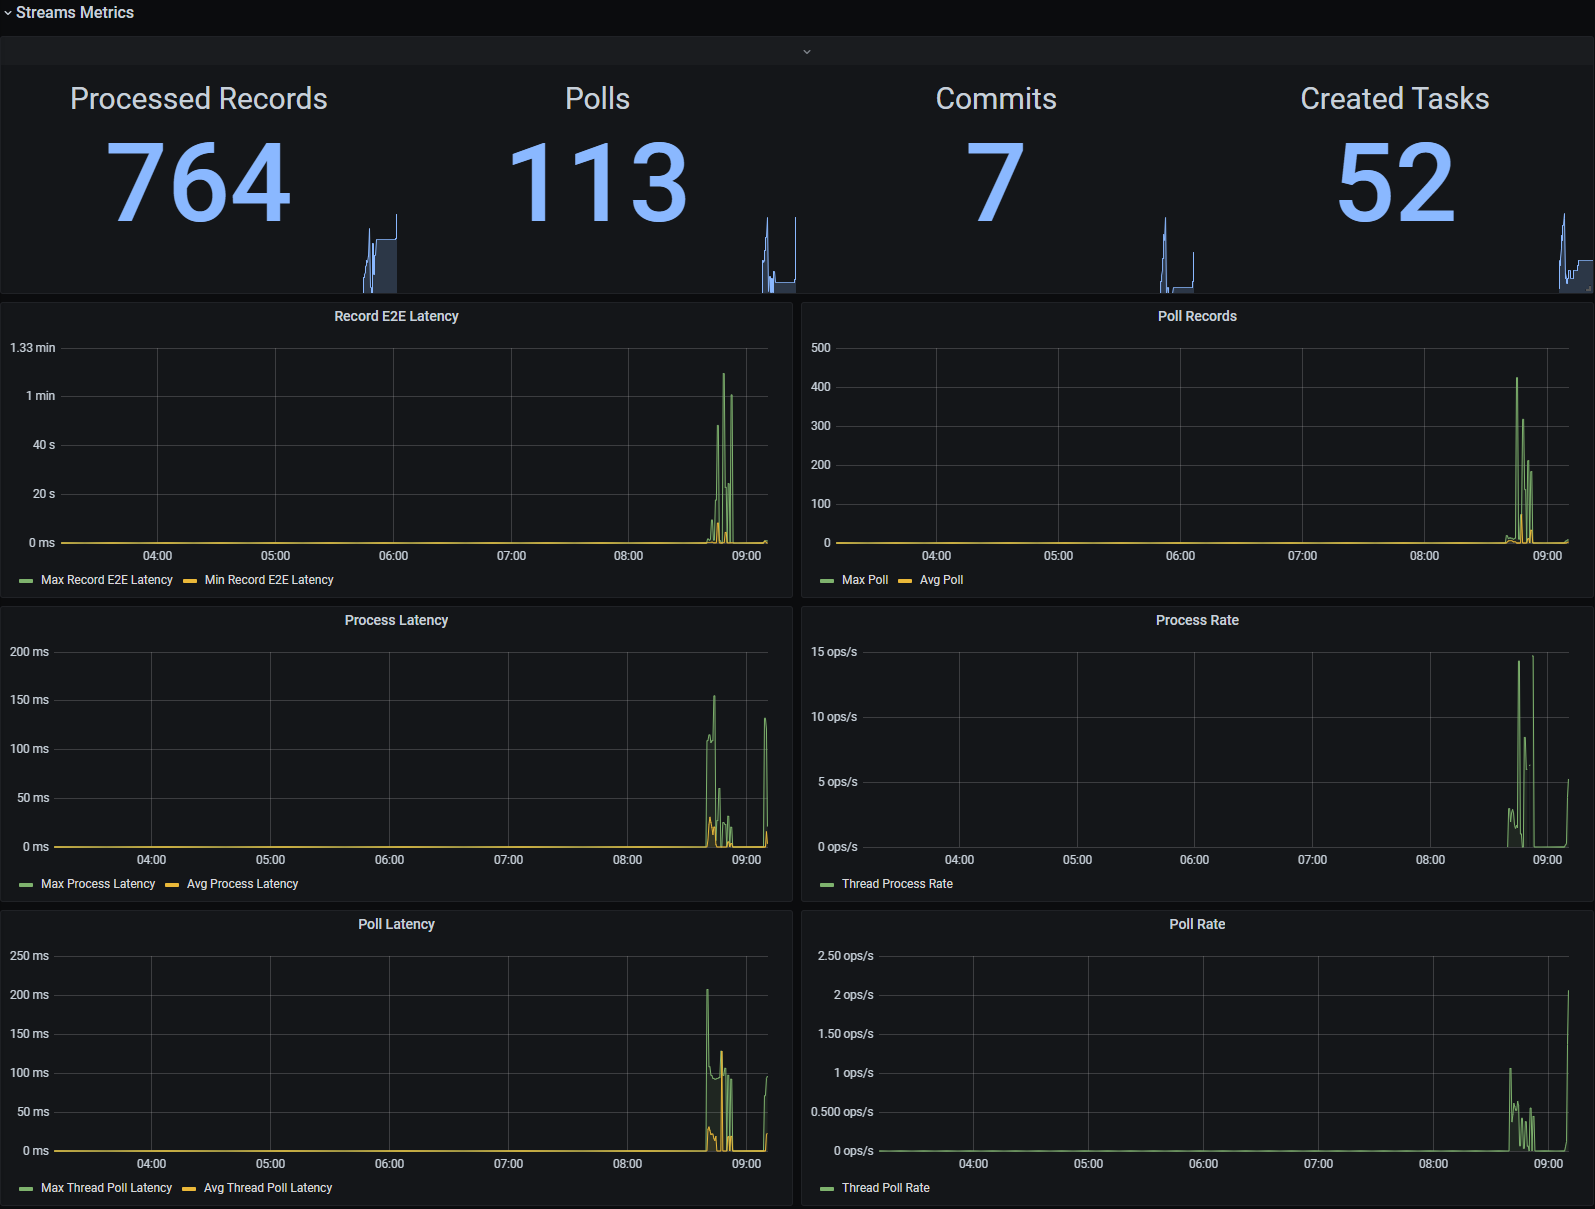The width and height of the screenshot is (1595, 1209).
Task: Click the green swatch beside Max Record E2E Latency
Action: click(x=26, y=581)
